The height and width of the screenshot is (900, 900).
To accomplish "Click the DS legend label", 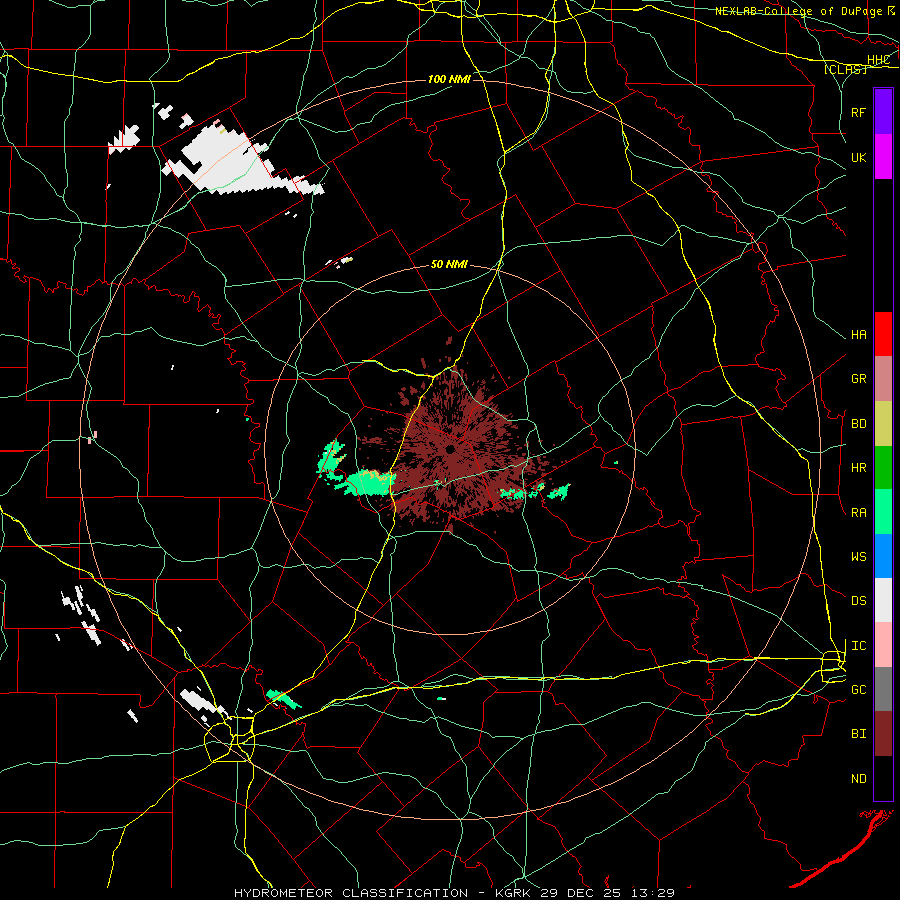I will 859,601.
